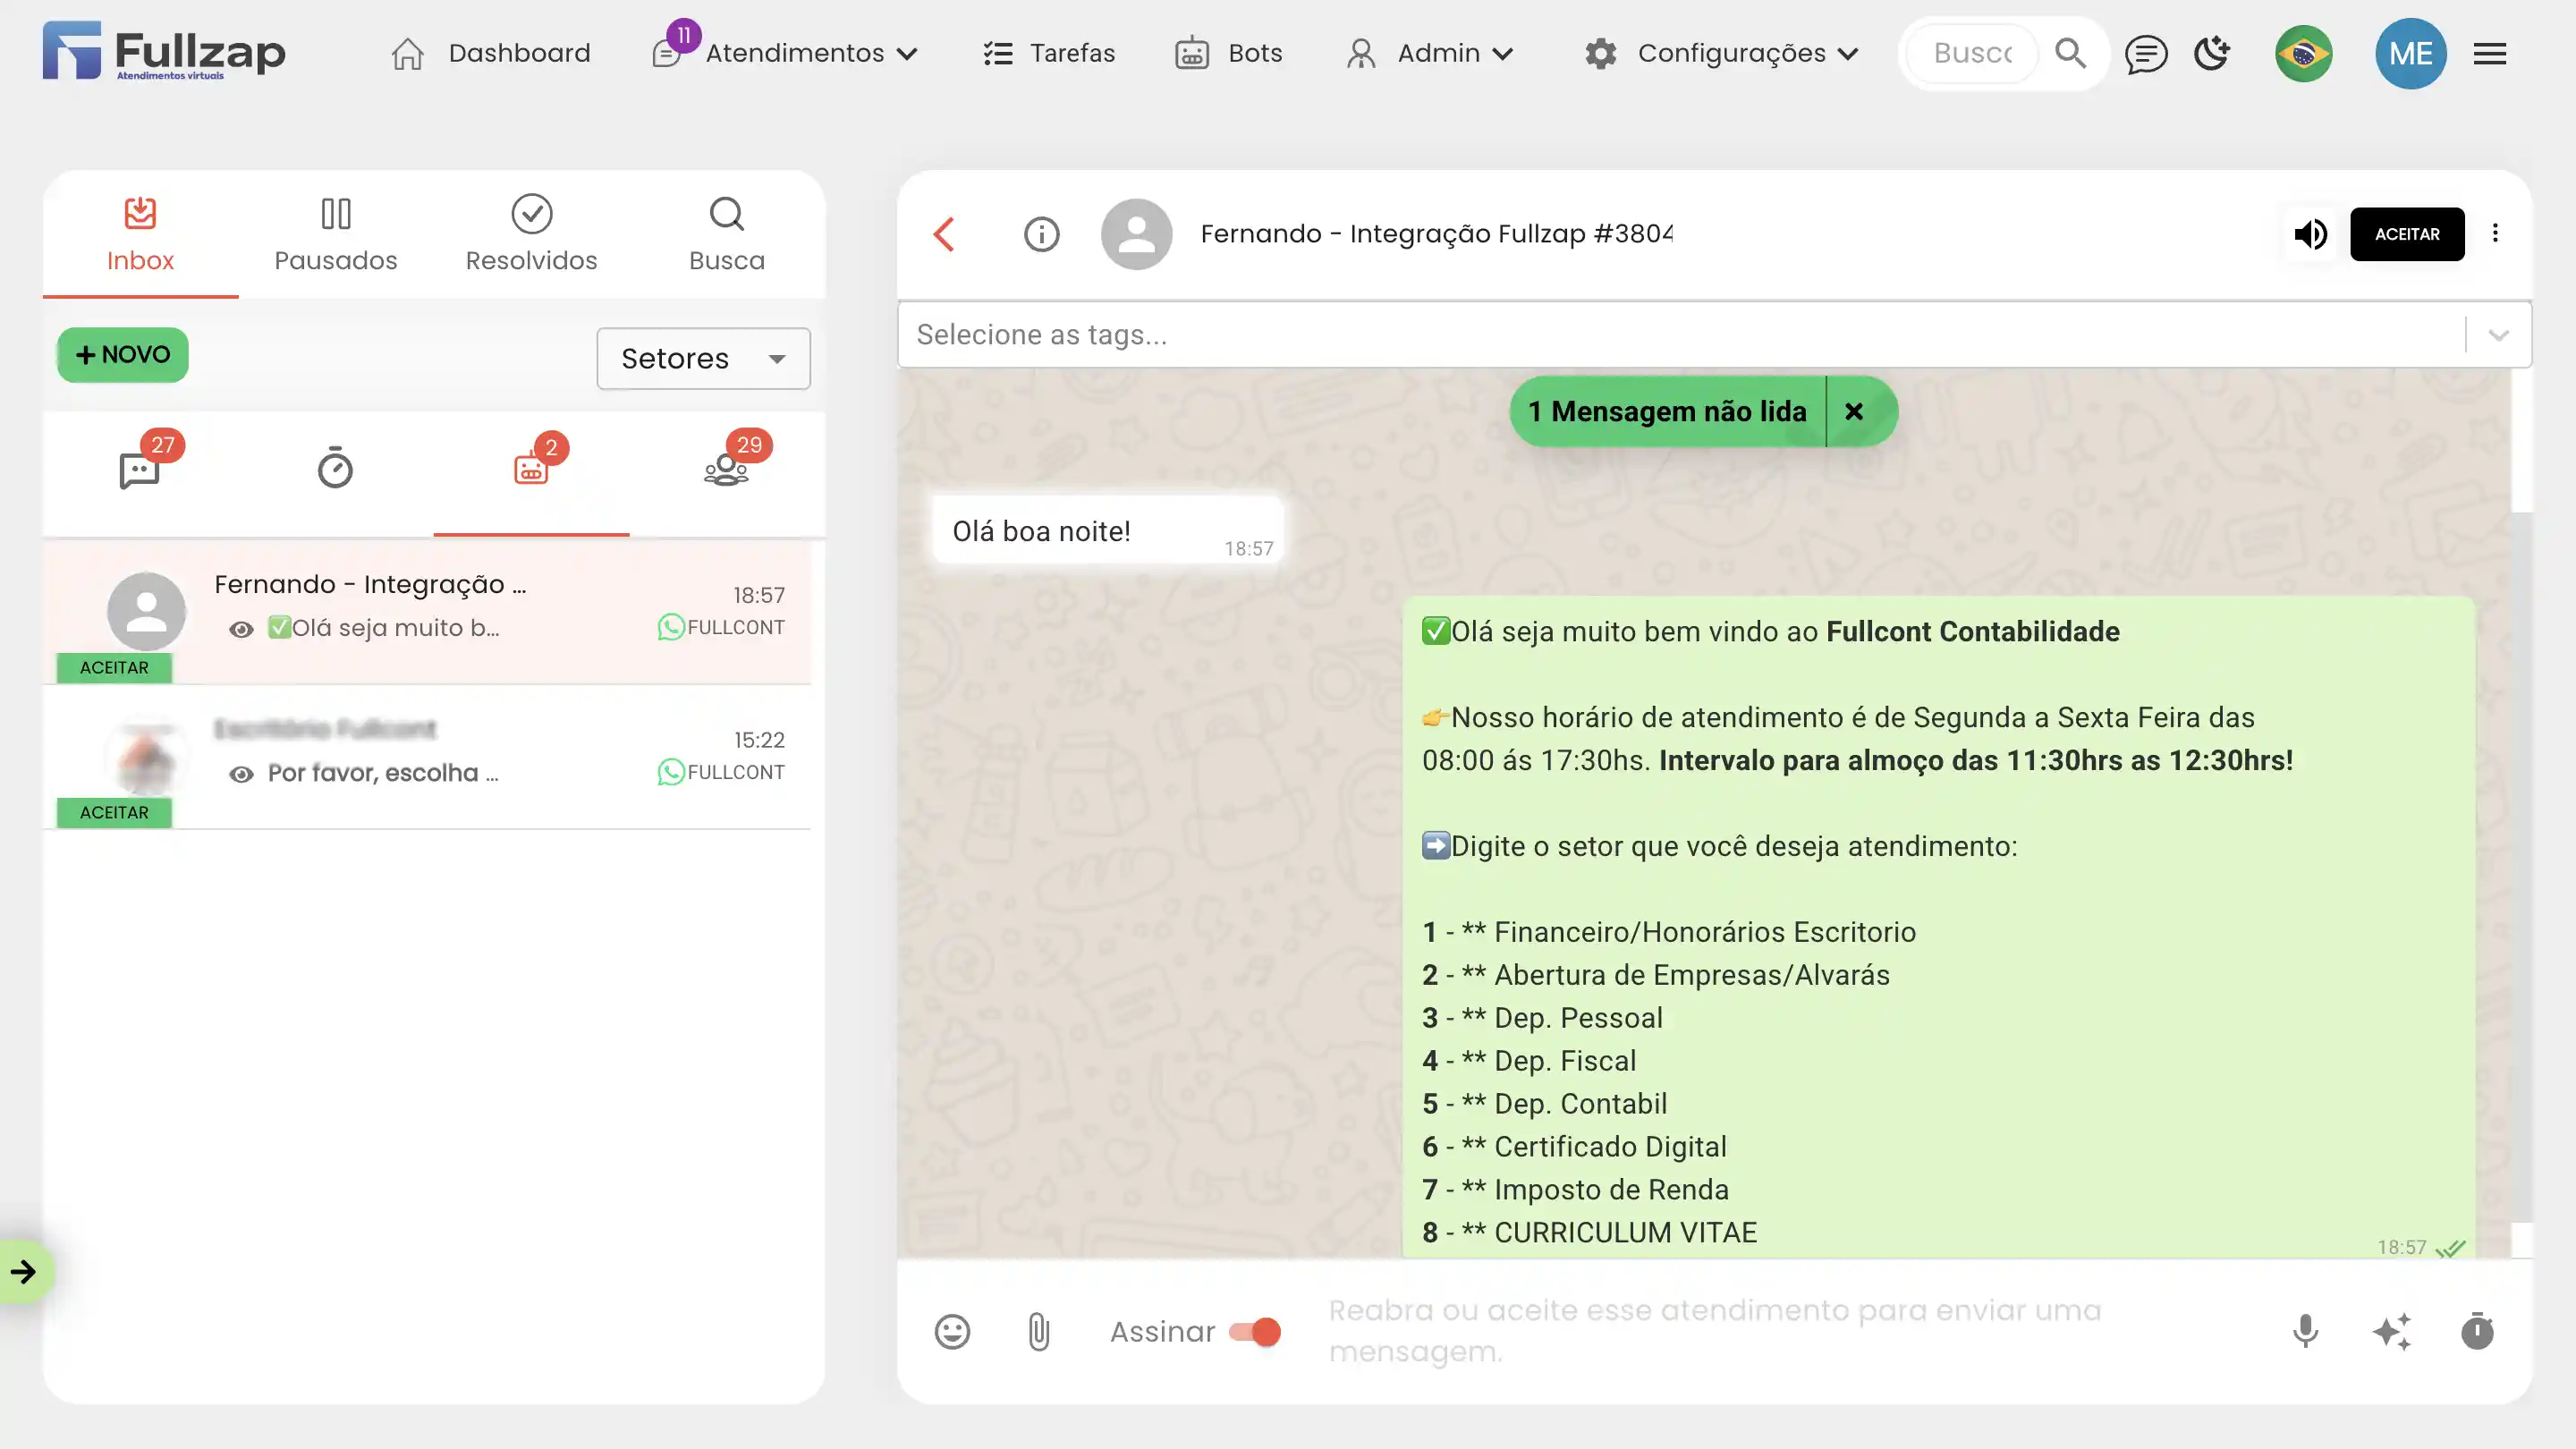This screenshot has width=2576, height=1449.
Task: Open the bot conversations filter icon
Action: (531, 468)
